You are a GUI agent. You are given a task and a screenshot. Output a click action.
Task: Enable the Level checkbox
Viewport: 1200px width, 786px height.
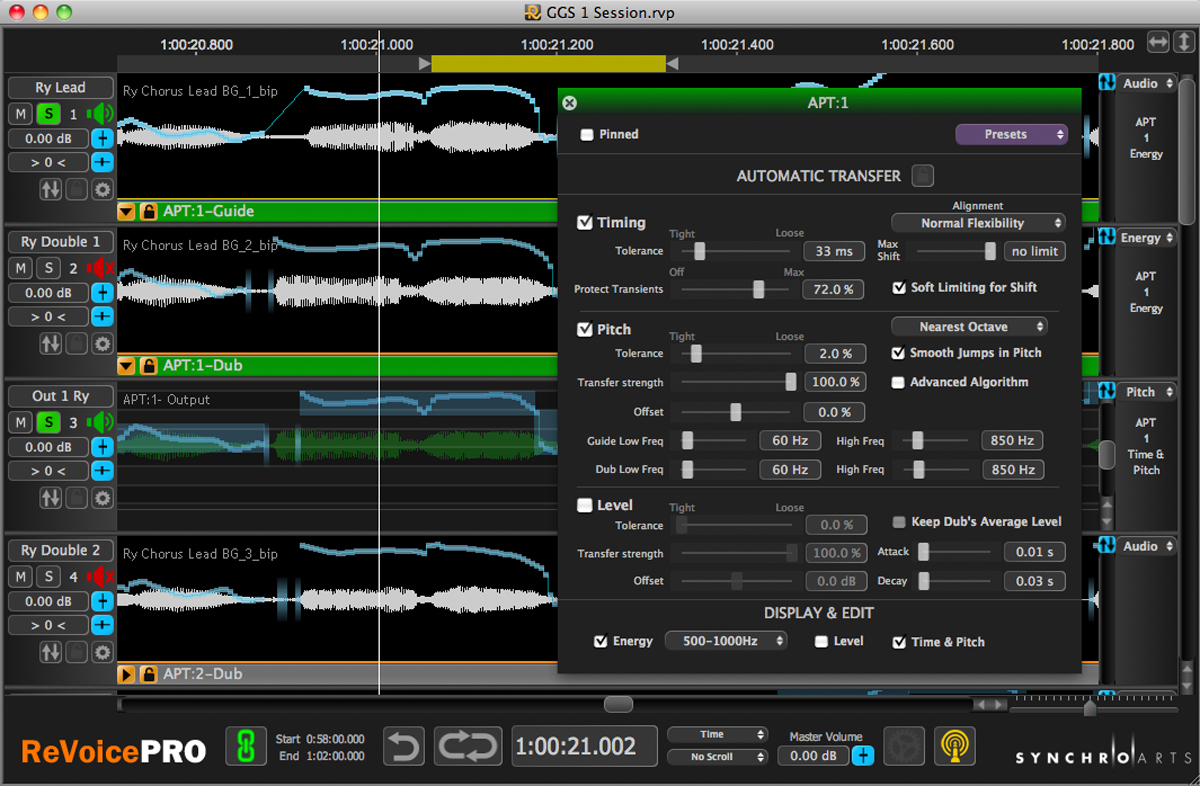(x=585, y=505)
